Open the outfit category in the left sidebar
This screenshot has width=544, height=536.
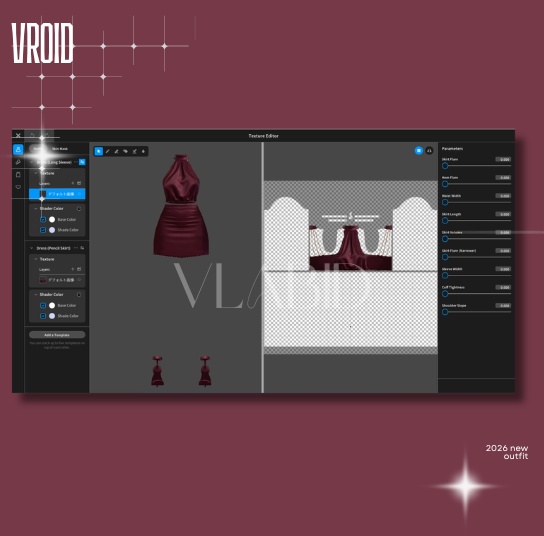point(18,150)
